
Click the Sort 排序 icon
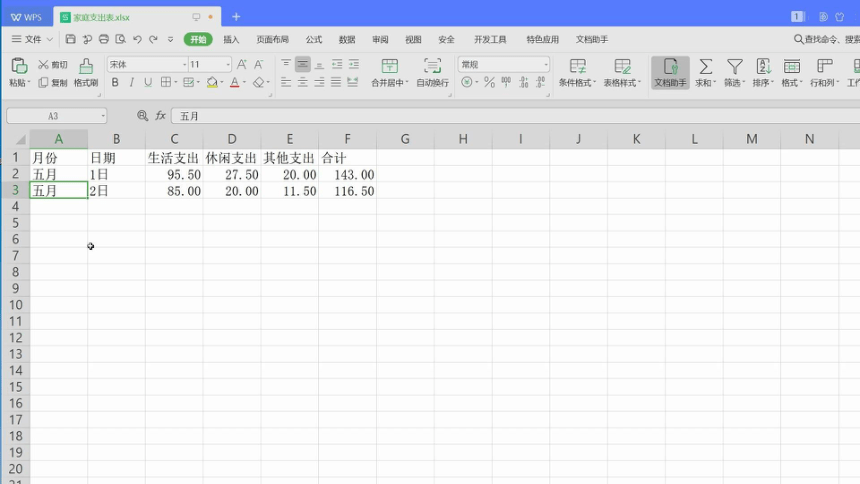point(763,66)
